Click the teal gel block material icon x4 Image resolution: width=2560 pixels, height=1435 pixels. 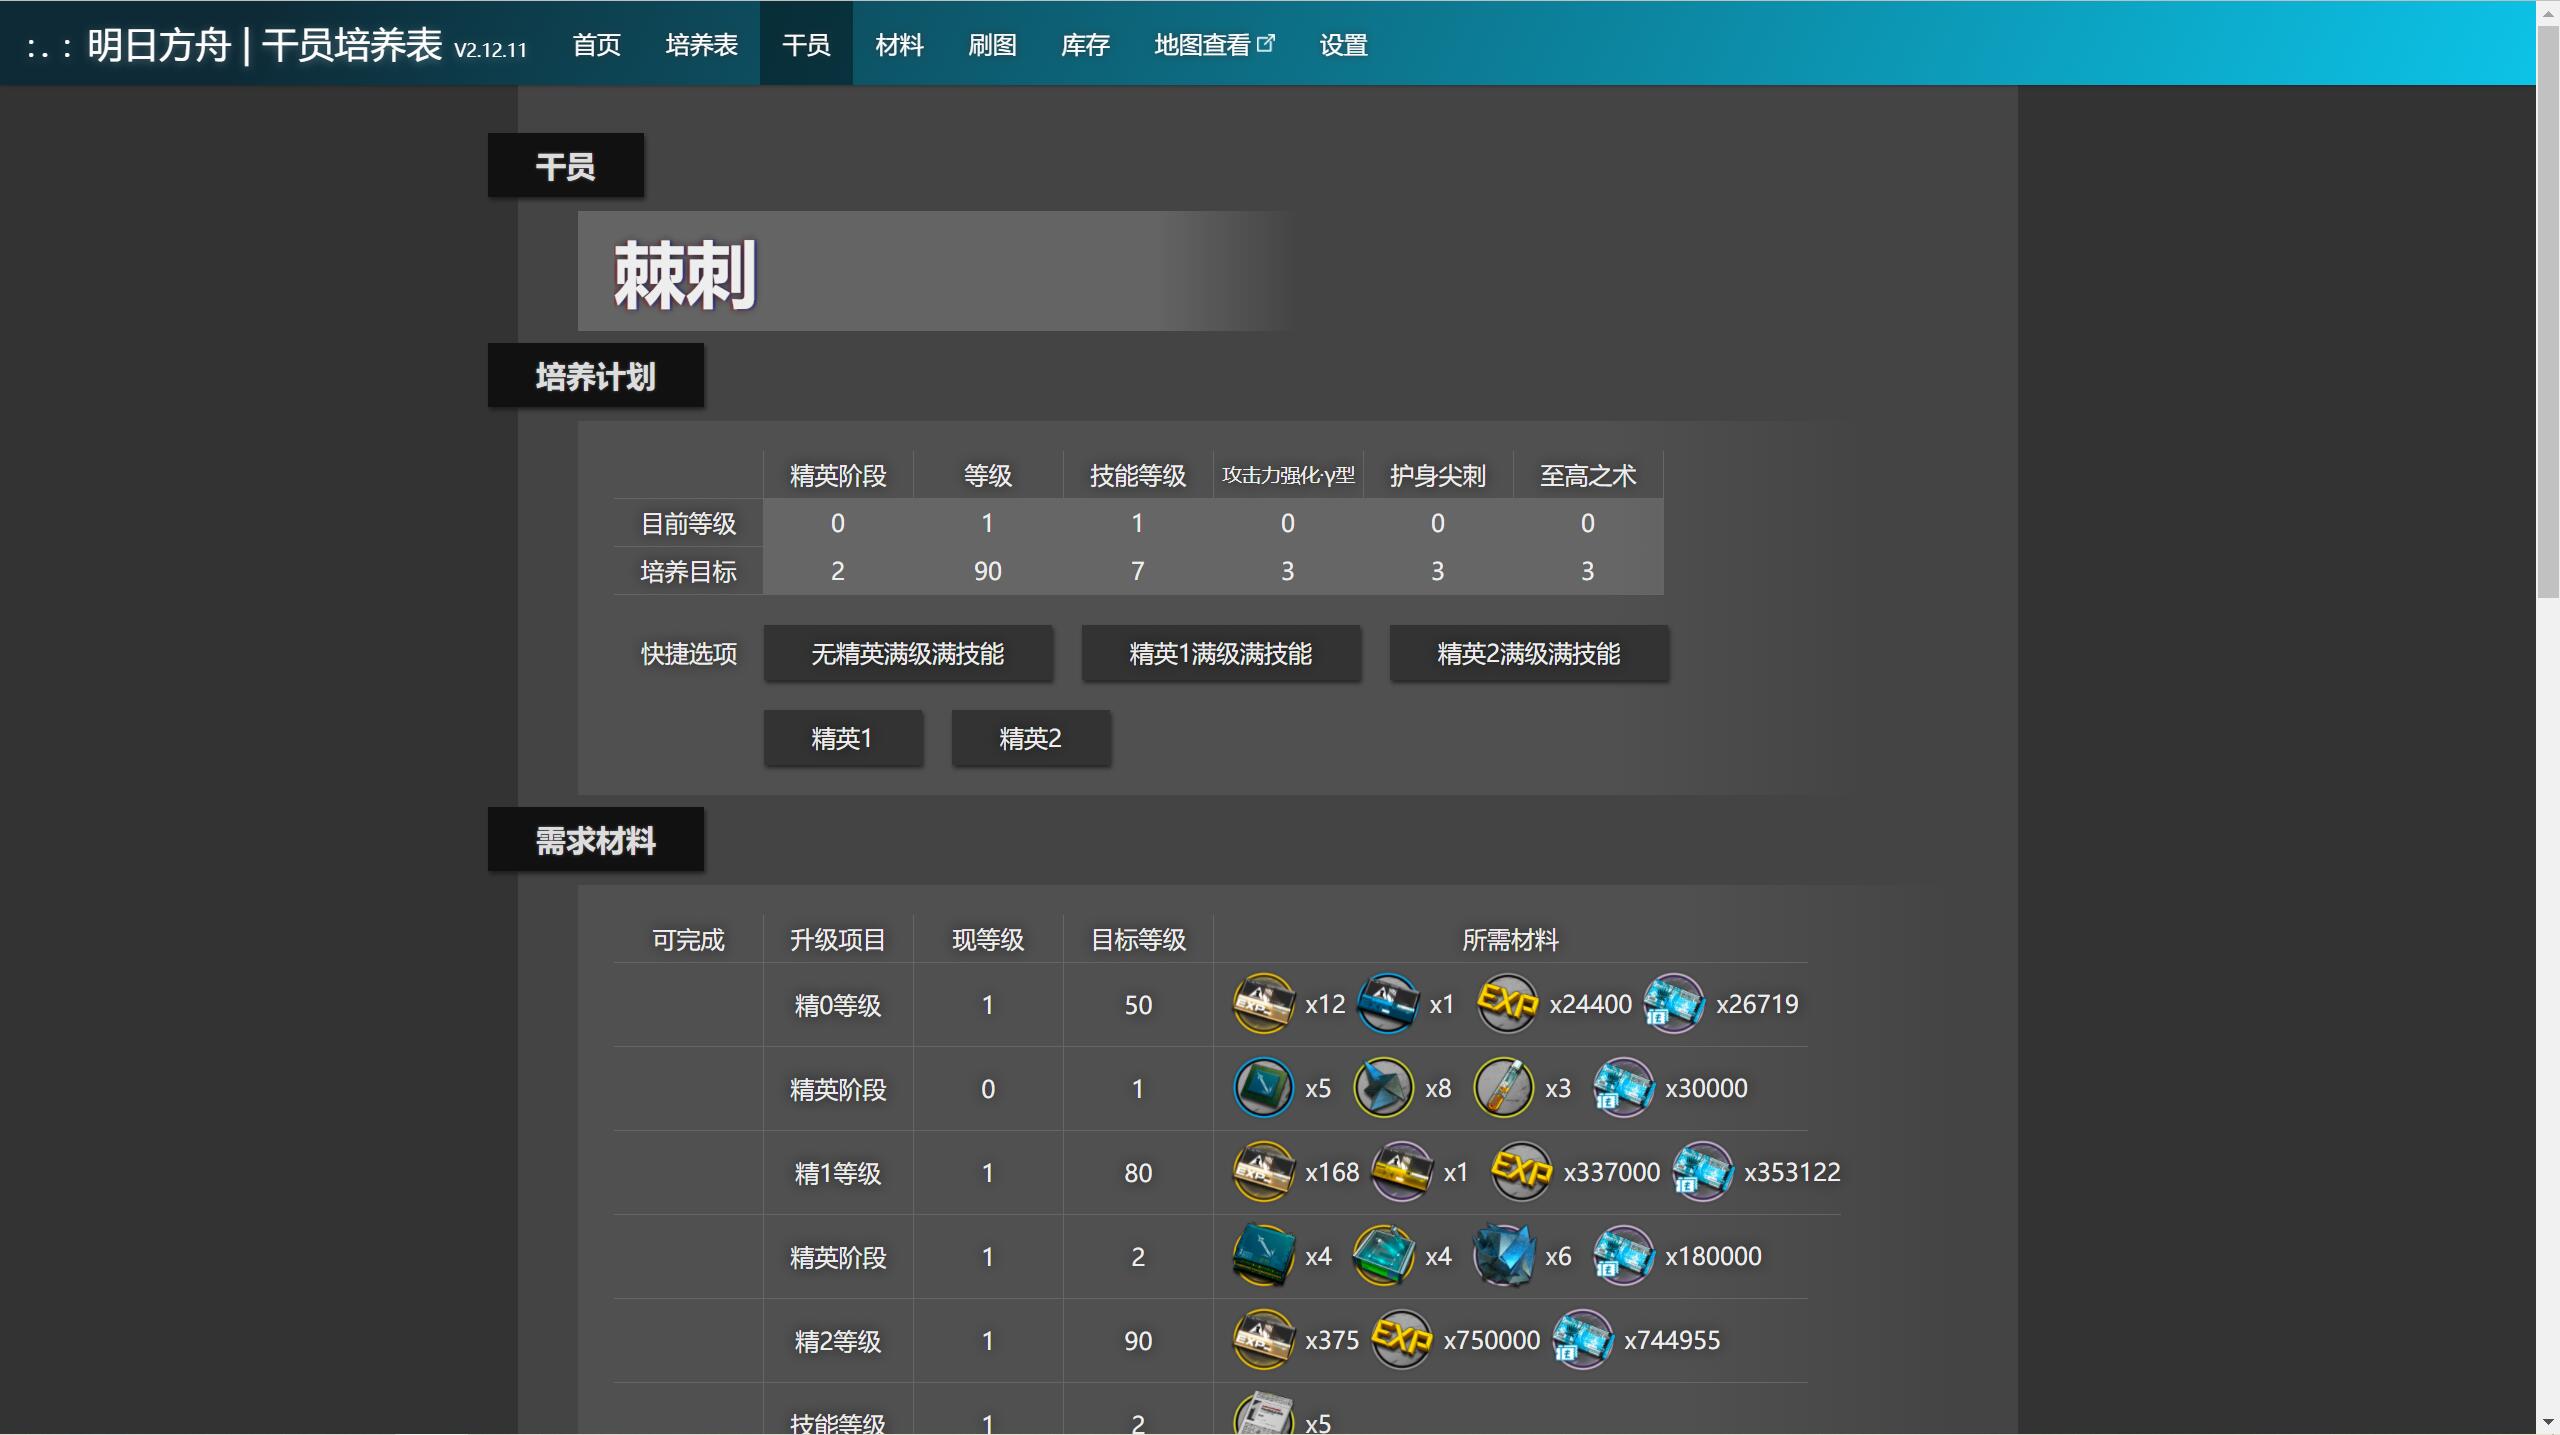pos(1384,1255)
